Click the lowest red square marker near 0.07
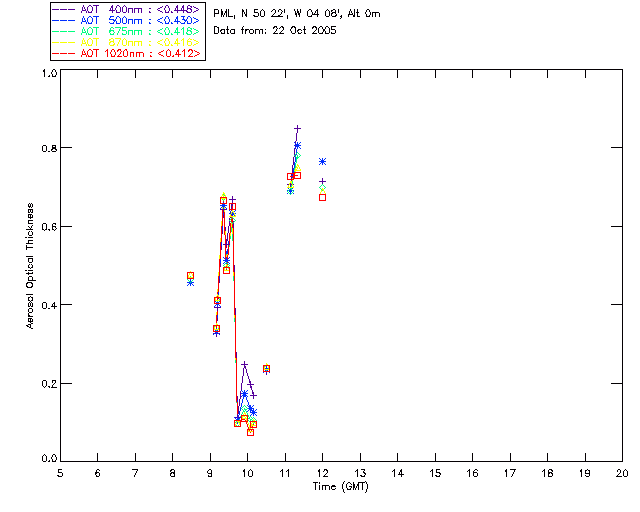Screen dimensions: 640x512 [x=250, y=432]
